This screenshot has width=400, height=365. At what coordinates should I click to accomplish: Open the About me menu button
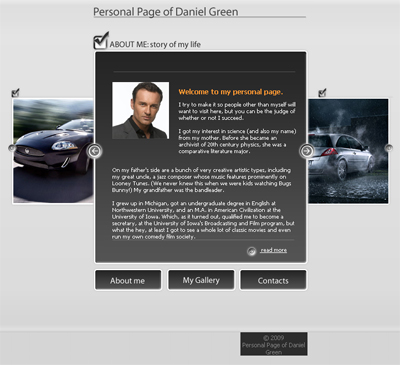coord(128,280)
